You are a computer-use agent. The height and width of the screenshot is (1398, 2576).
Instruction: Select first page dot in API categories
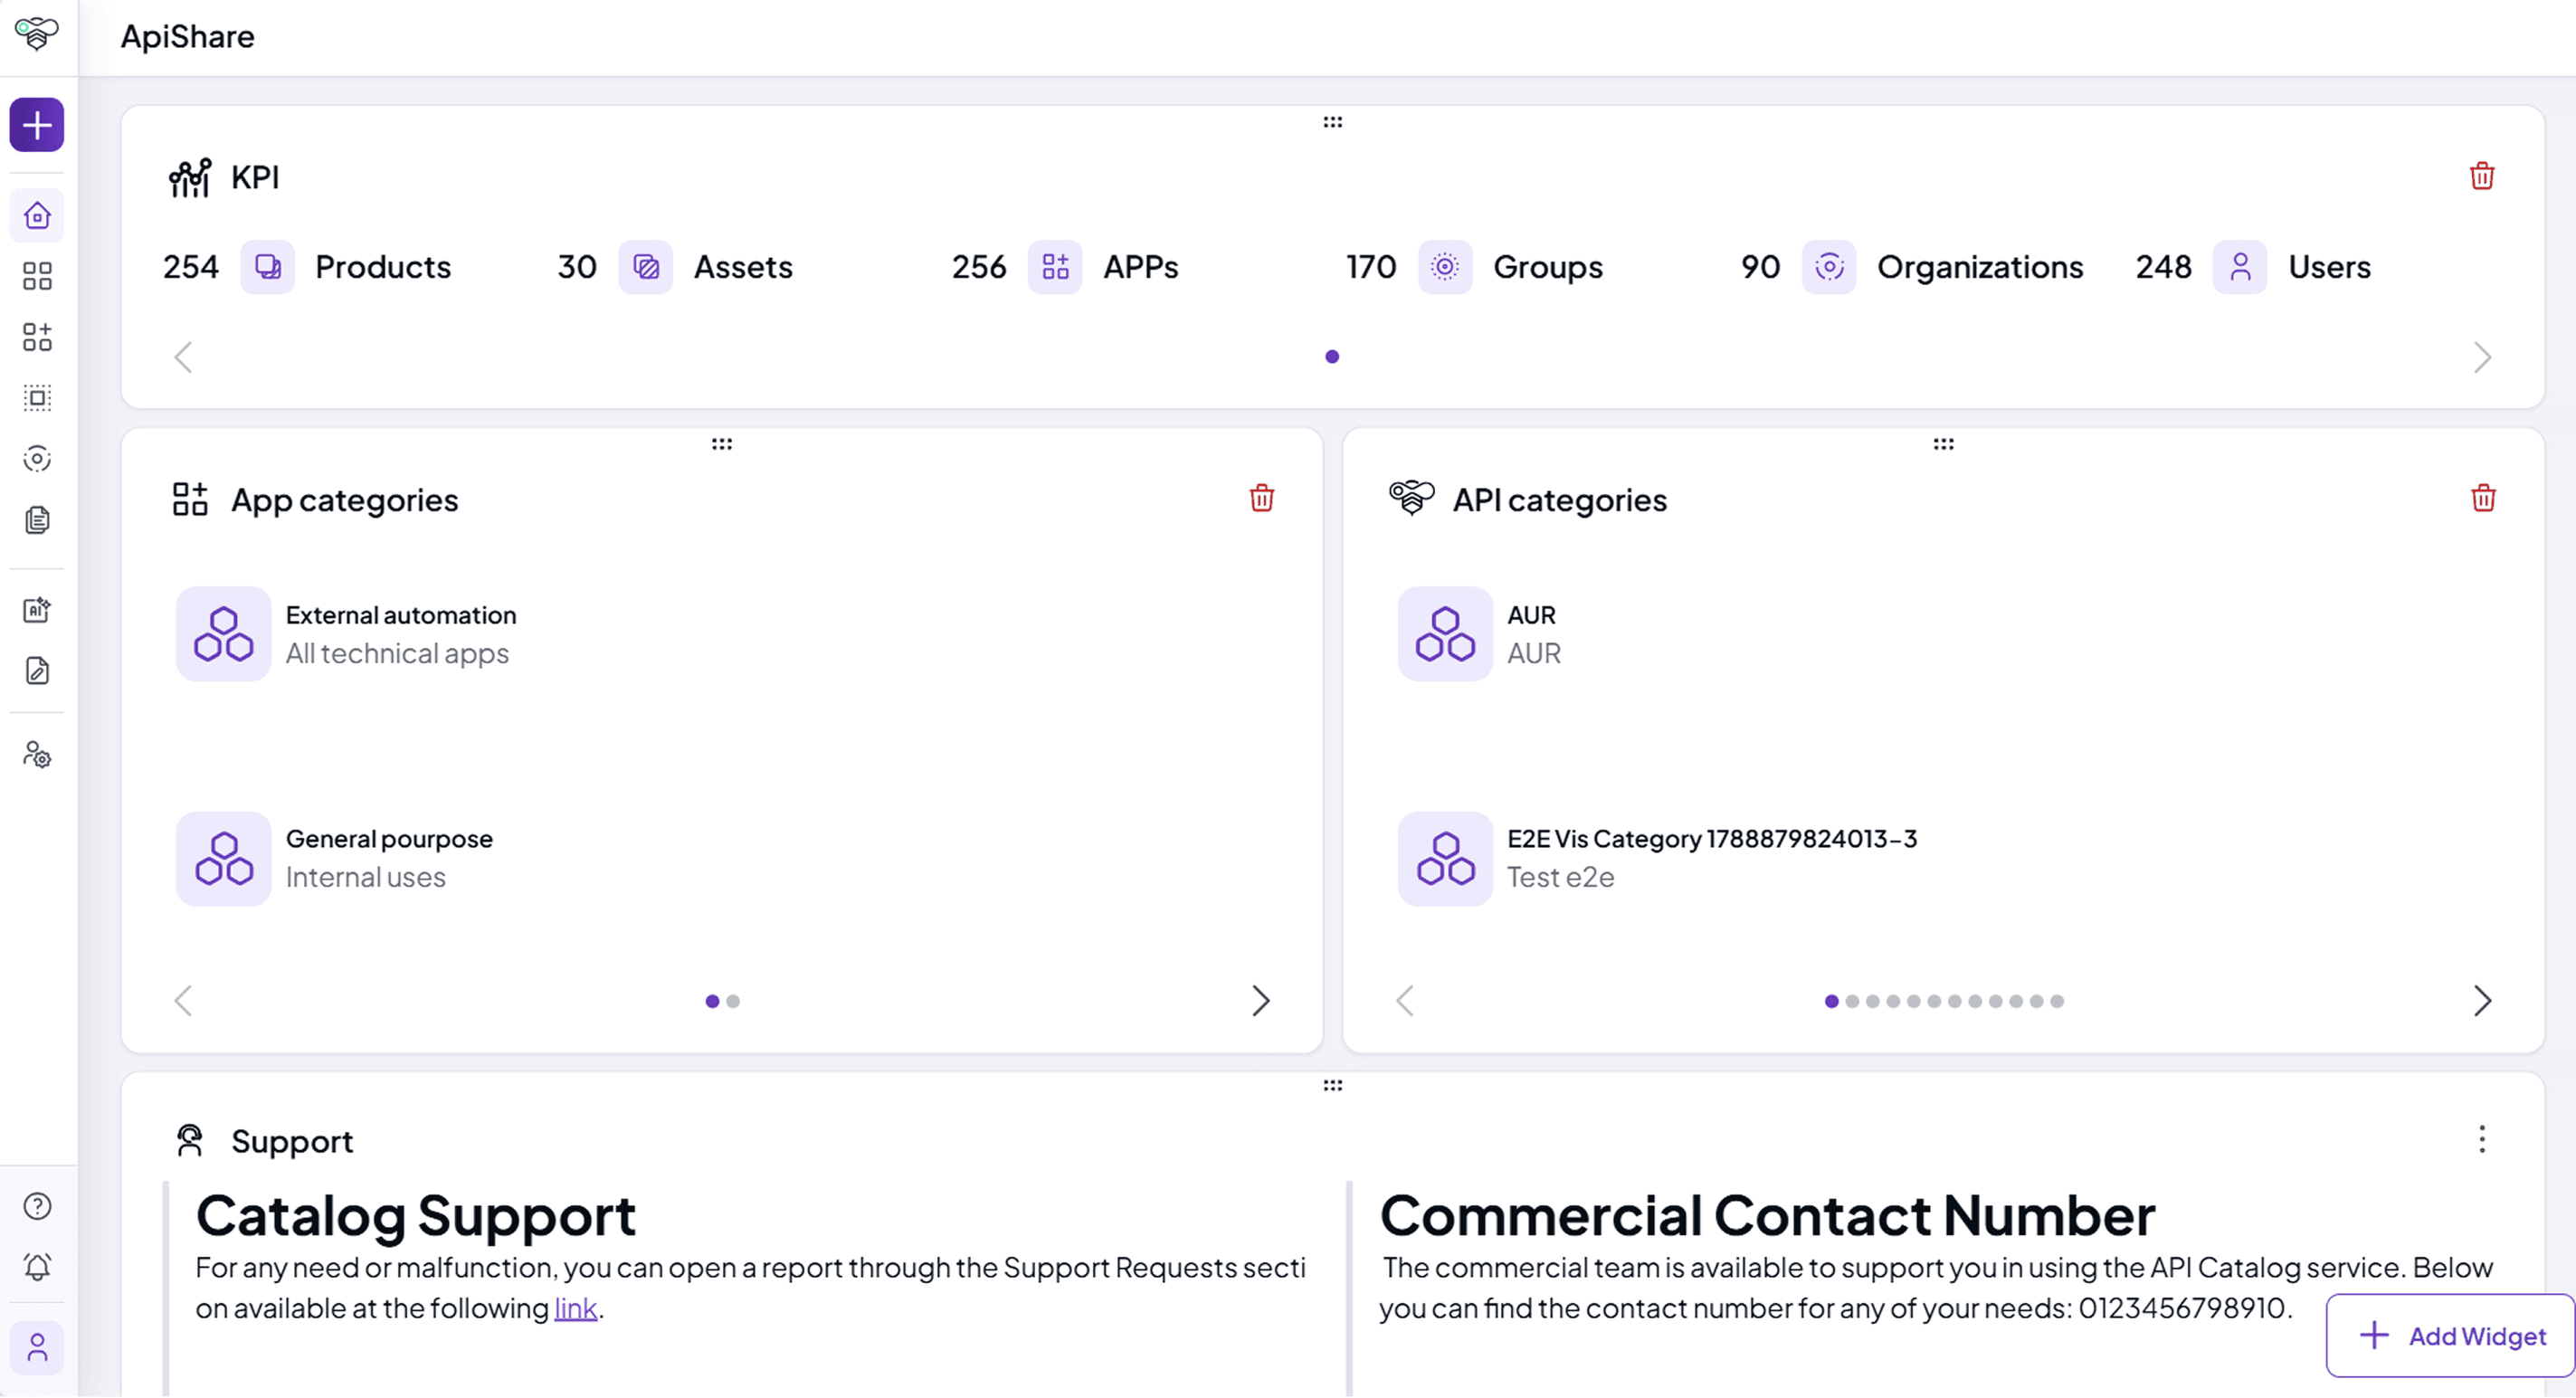click(x=1831, y=1001)
